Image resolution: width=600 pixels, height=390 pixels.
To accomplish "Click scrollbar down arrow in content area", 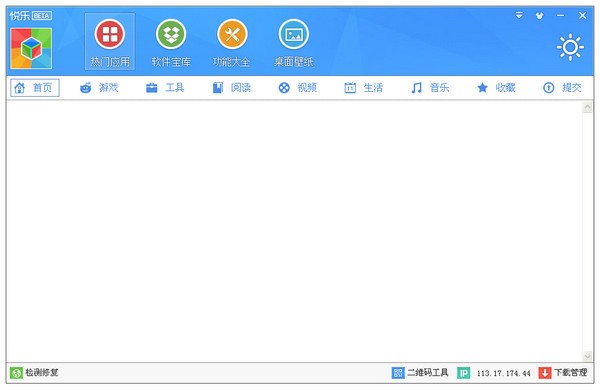I will pos(588,356).
